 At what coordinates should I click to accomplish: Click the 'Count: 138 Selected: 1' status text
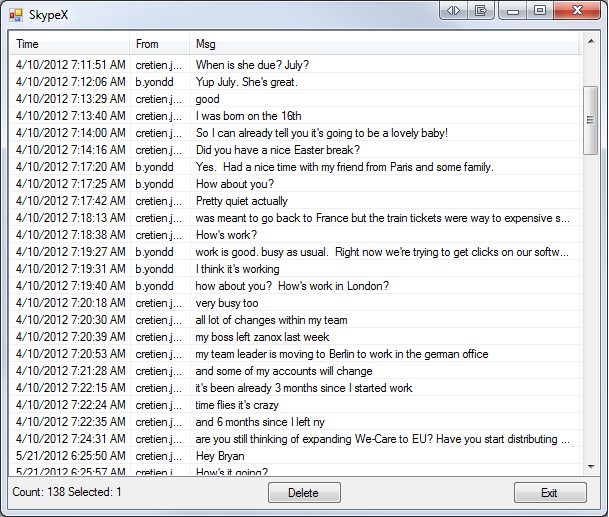pos(67,492)
